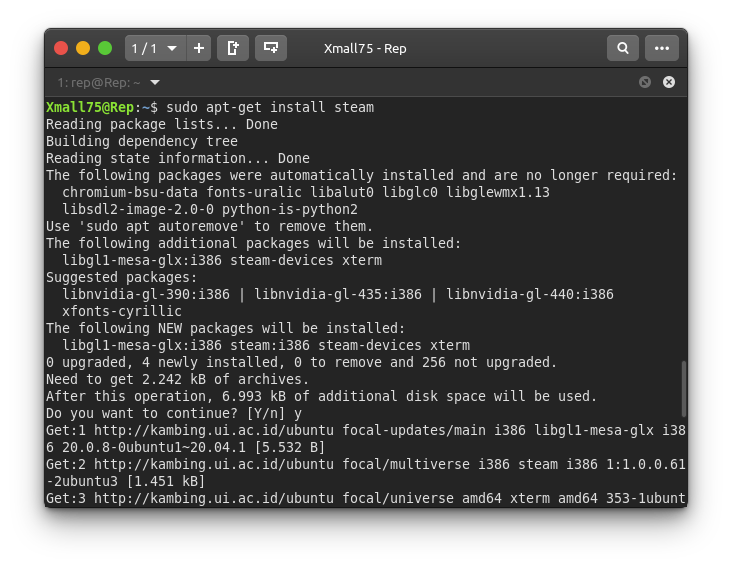Screen dimensions: 732x568
Task: Click 'The following NEW packages' line
Action: pos(225,328)
